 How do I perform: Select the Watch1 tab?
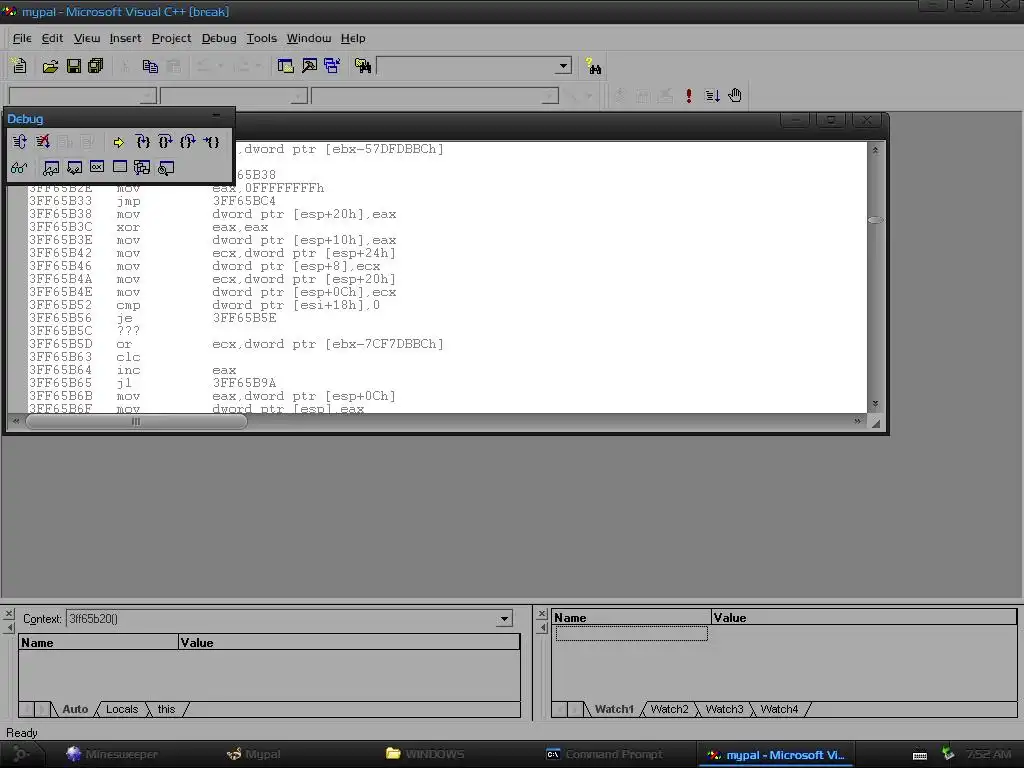pyautogui.click(x=614, y=709)
